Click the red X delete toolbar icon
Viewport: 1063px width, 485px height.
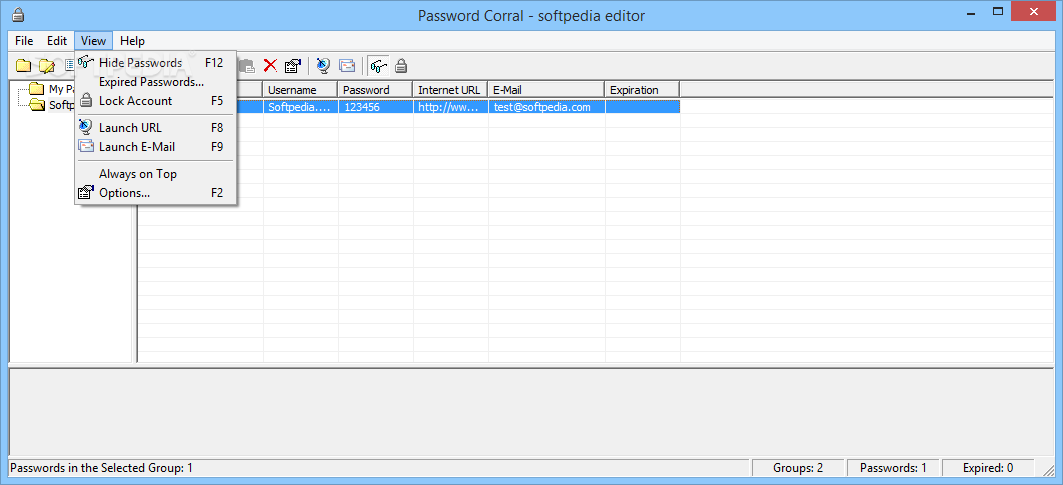click(270, 66)
